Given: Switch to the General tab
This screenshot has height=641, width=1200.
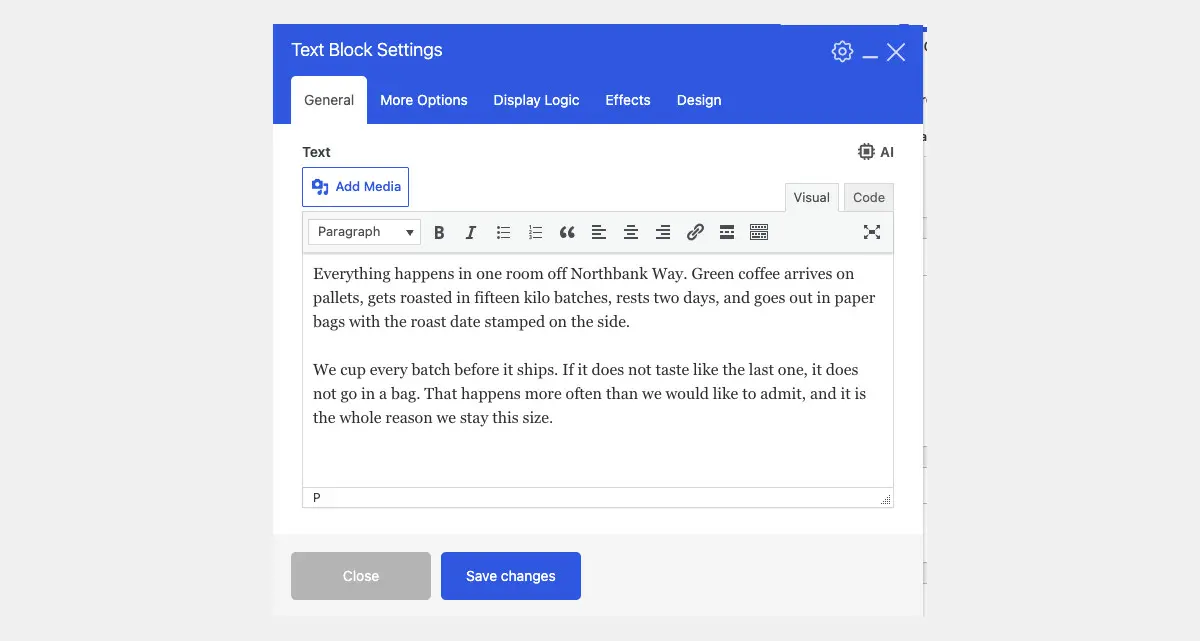Looking at the screenshot, I should point(329,100).
